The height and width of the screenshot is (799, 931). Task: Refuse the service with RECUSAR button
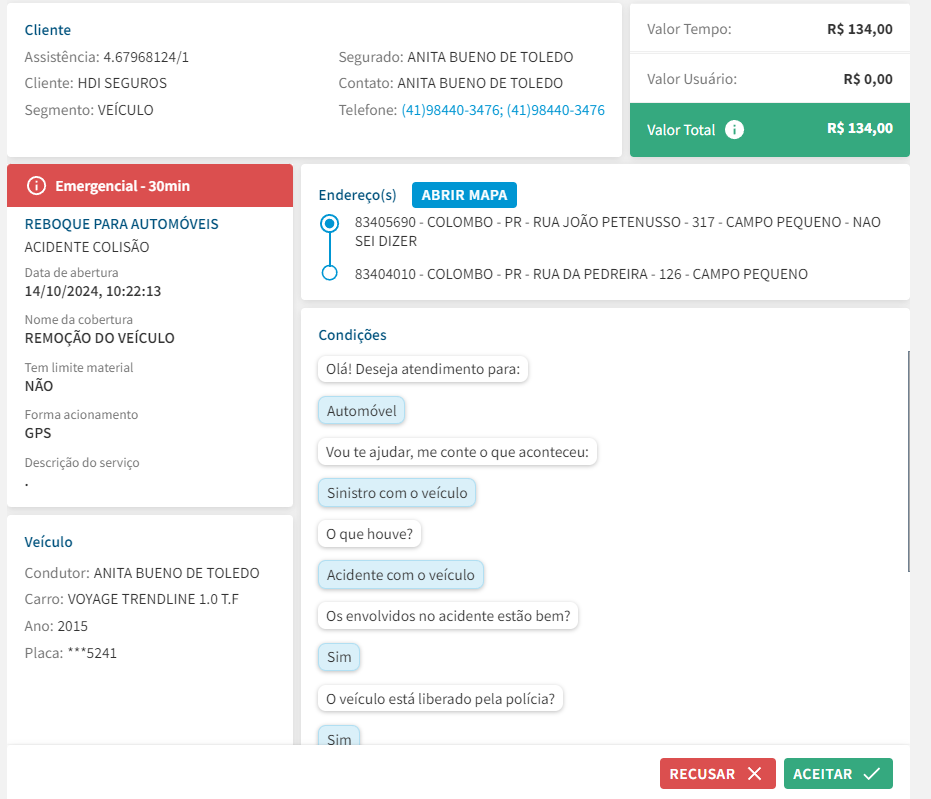[x=717, y=773]
